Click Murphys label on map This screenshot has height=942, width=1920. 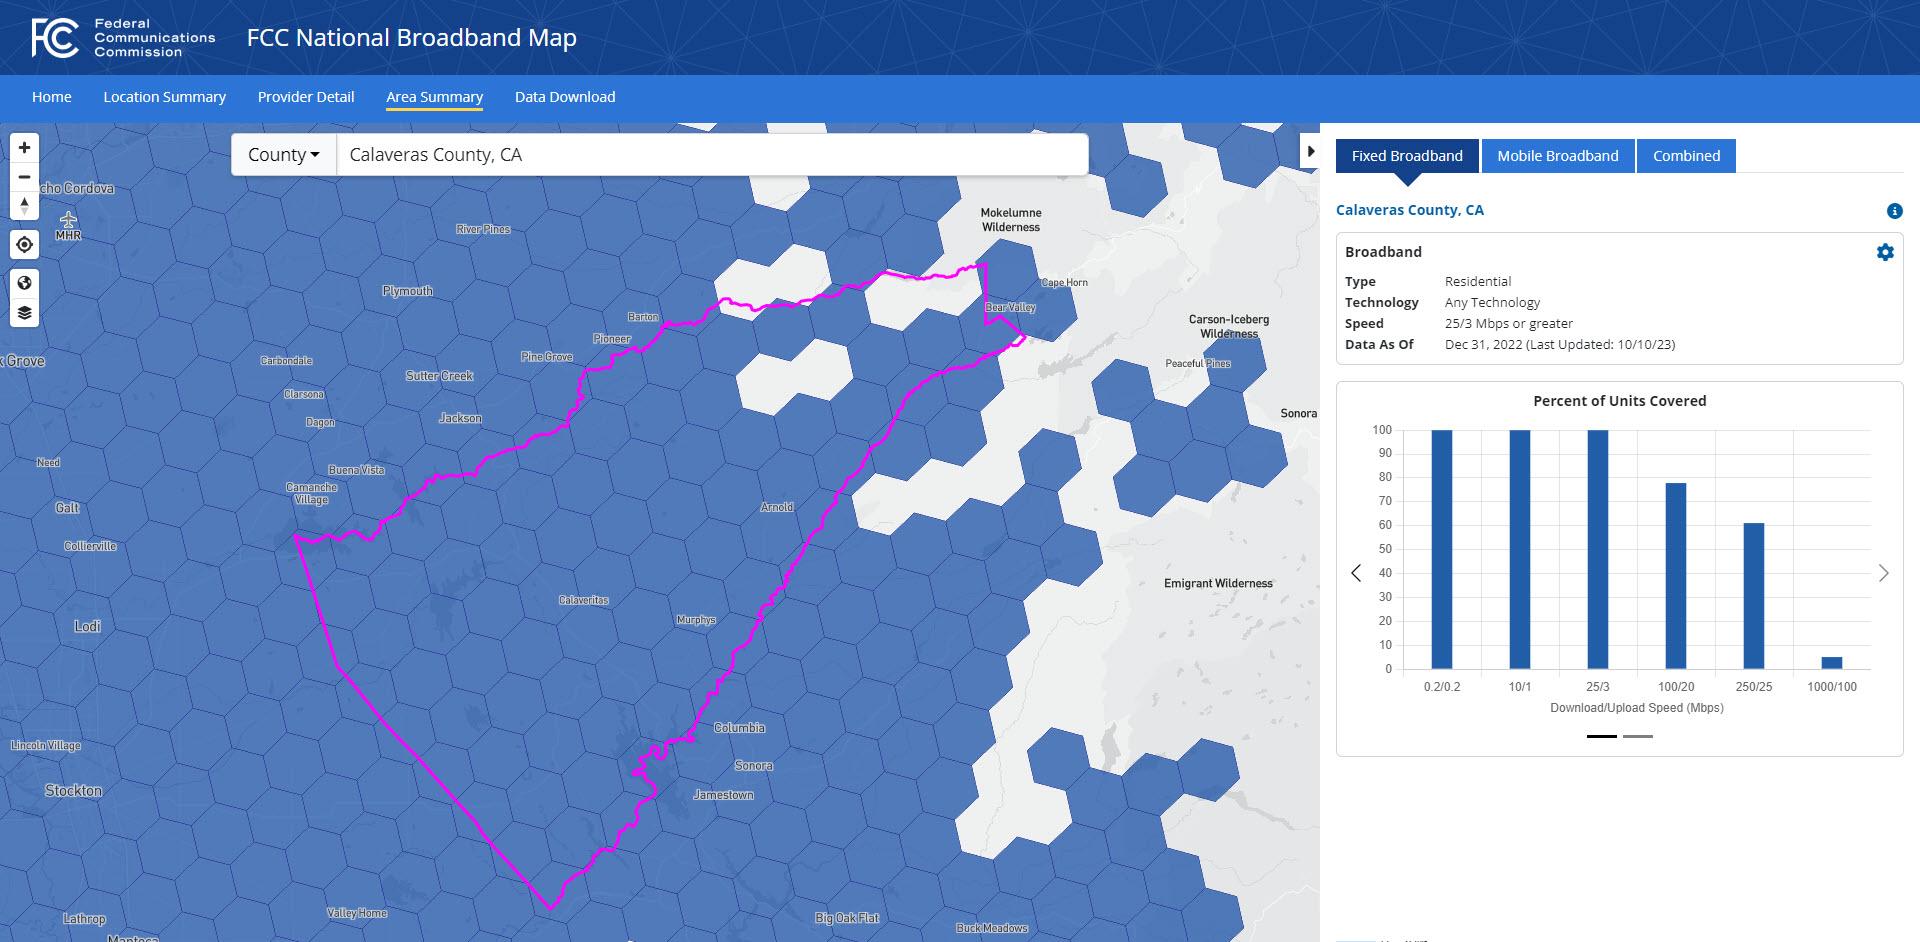696,620
